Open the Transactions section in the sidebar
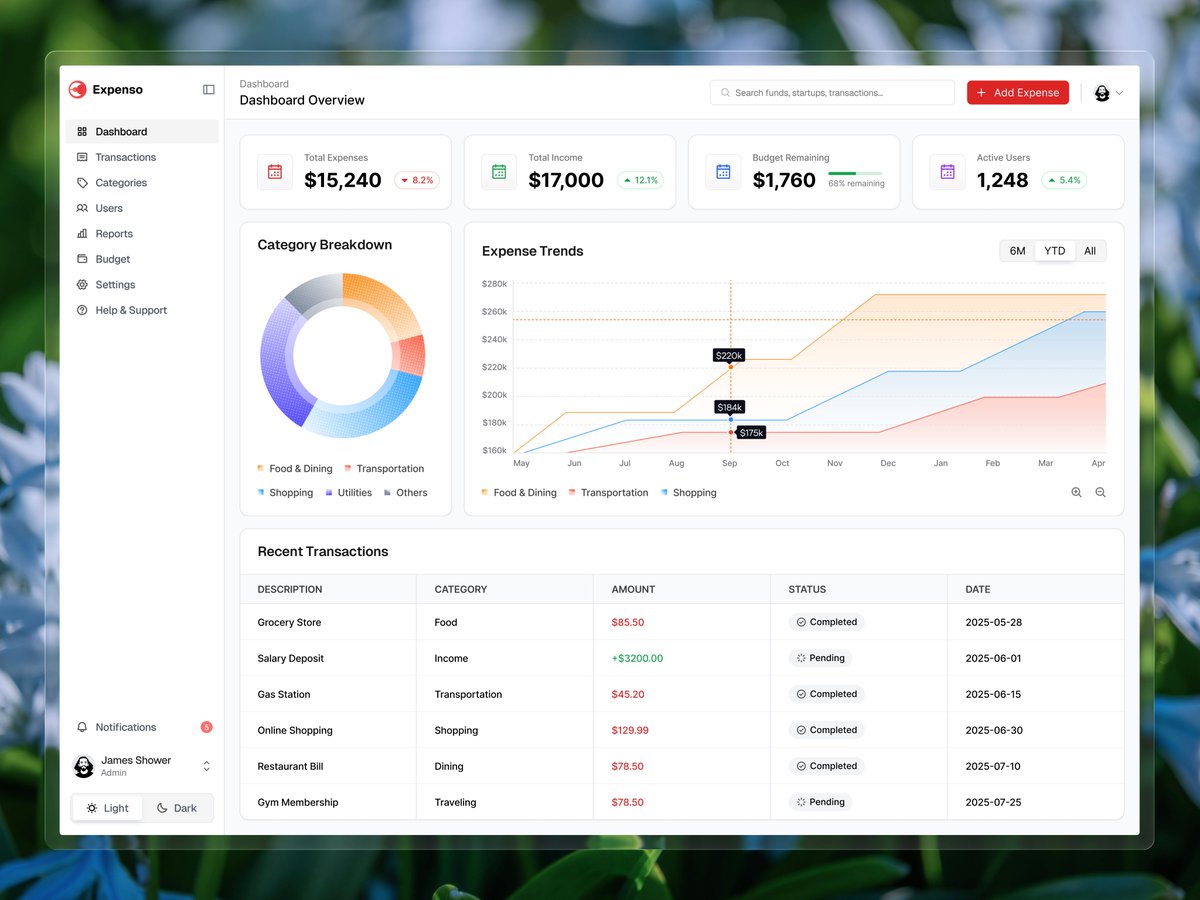 tap(125, 157)
